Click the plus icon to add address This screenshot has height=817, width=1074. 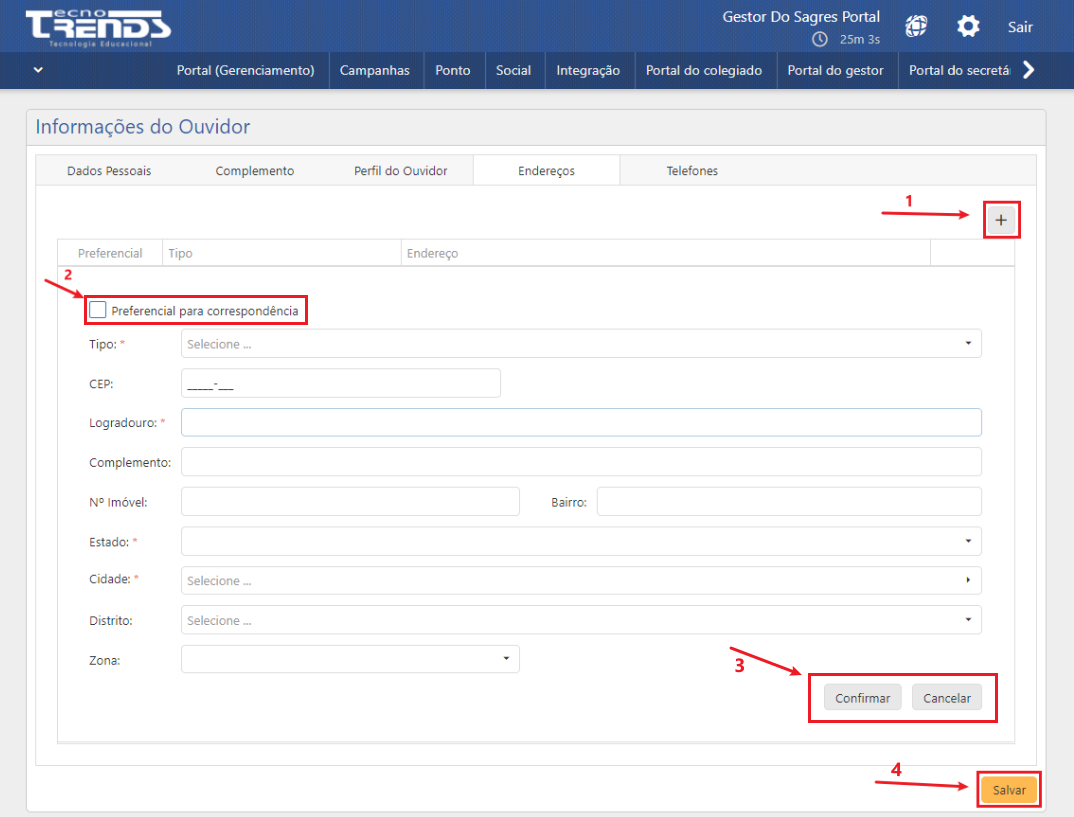tap(1001, 220)
